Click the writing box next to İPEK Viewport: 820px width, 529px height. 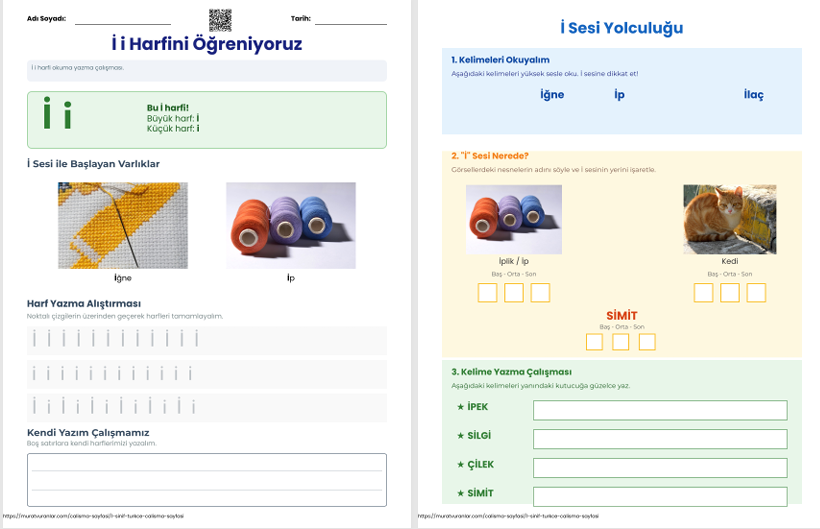click(x=660, y=410)
